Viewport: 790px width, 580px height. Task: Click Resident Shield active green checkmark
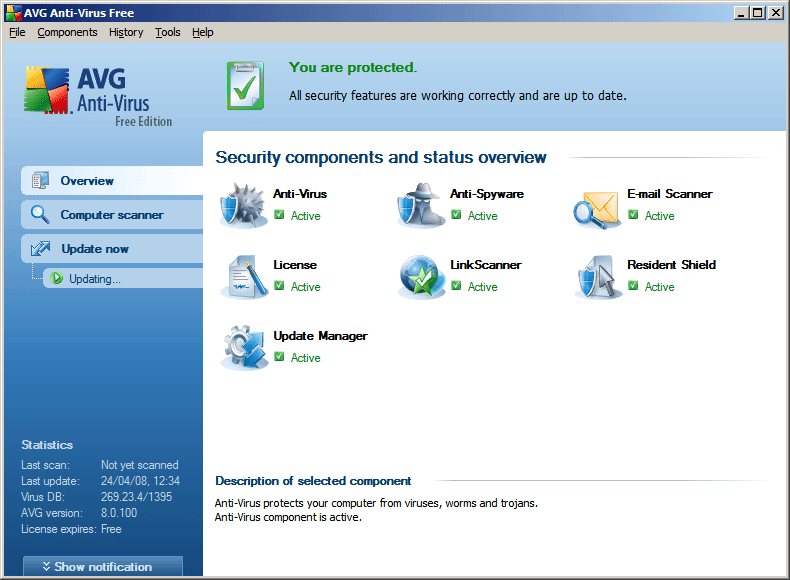tap(633, 286)
